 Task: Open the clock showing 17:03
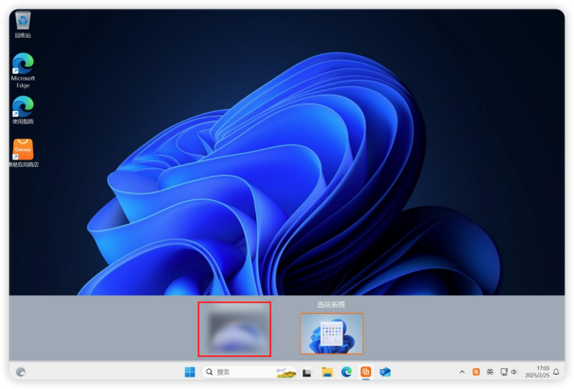tap(537, 372)
